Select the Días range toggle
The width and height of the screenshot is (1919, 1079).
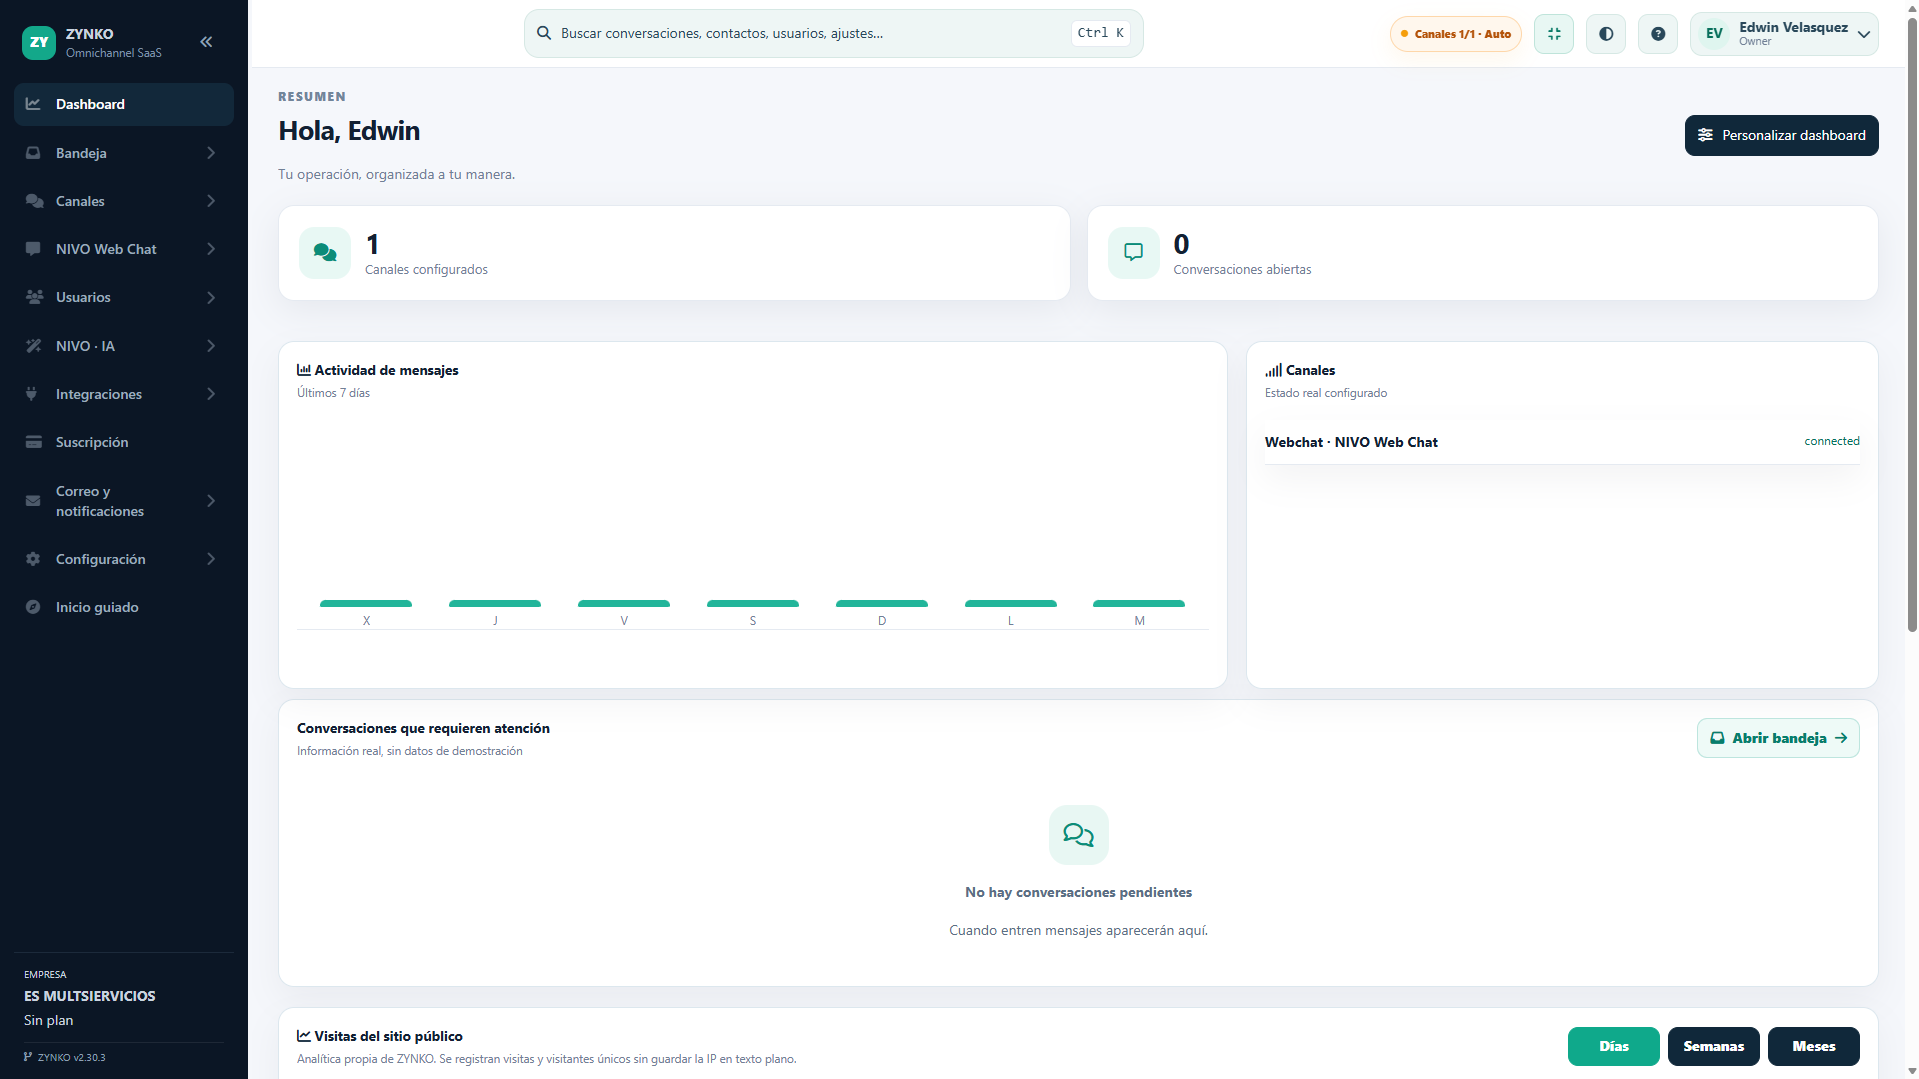pyautogui.click(x=1613, y=1046)
